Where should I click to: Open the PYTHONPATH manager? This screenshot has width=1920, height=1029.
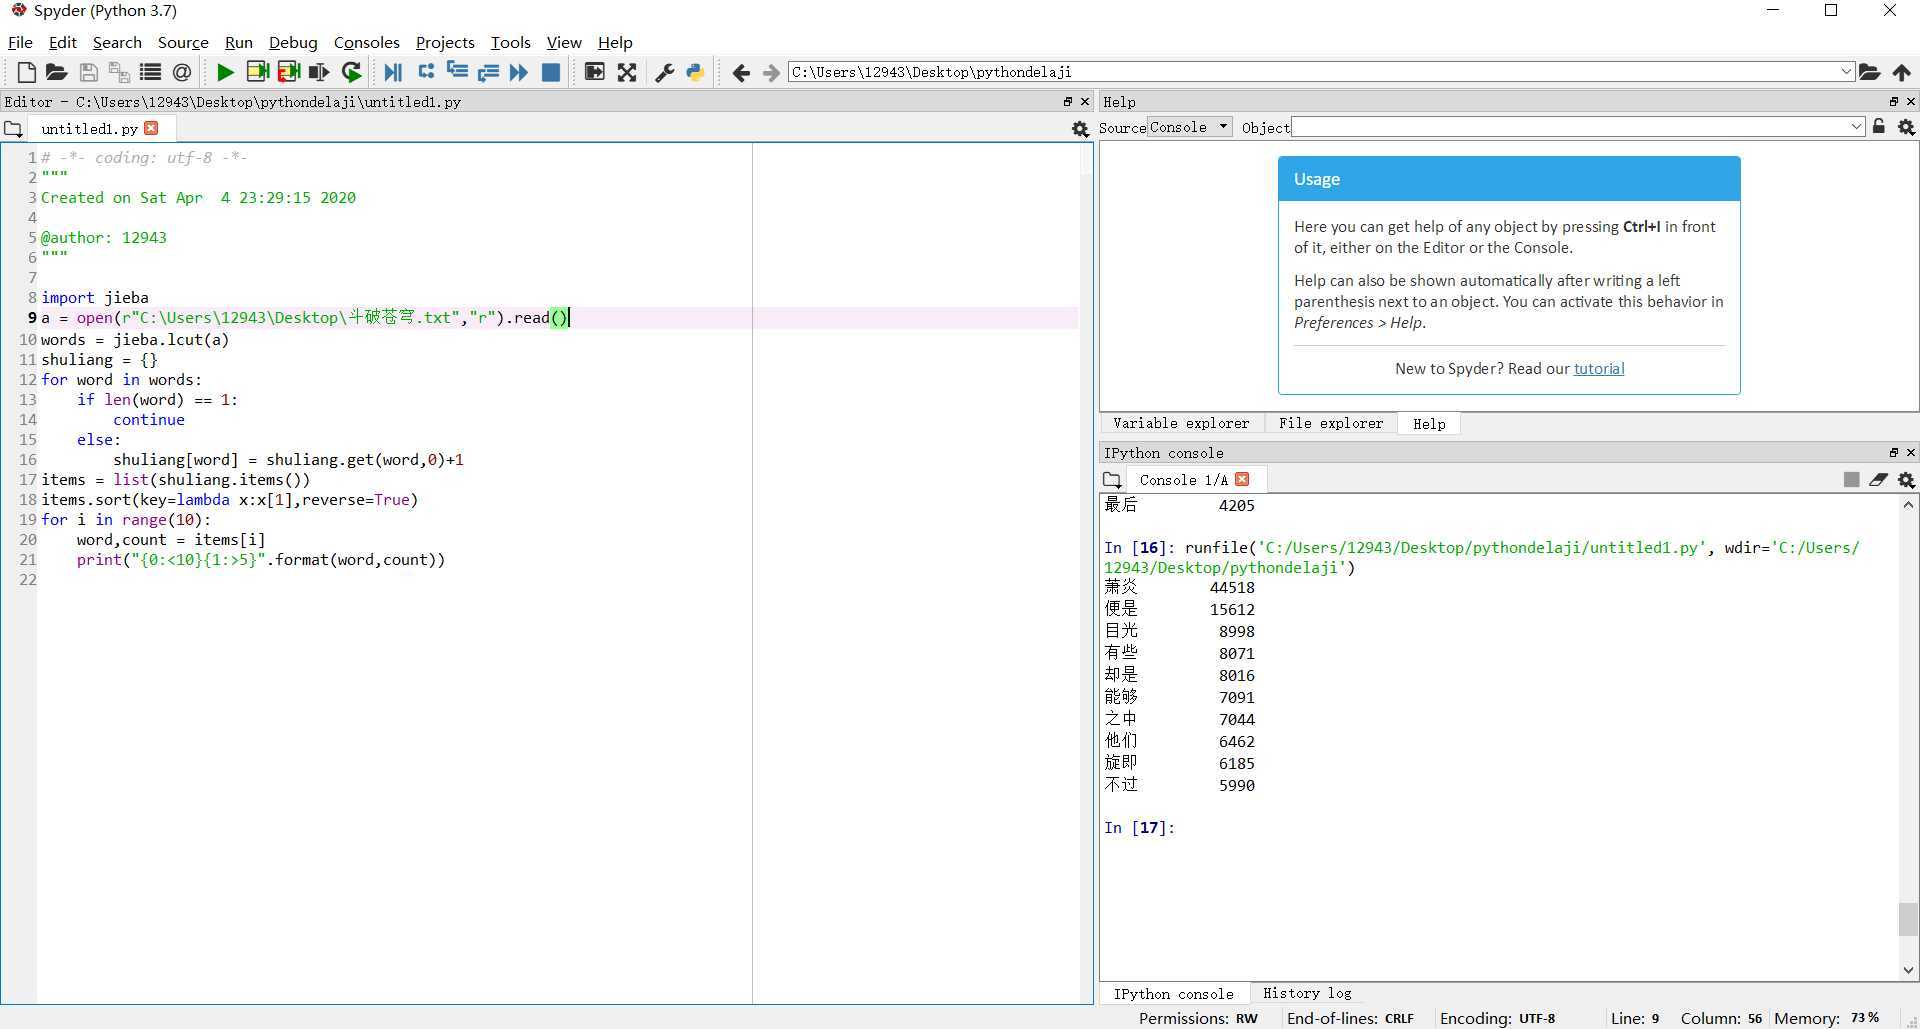[695, 72]
